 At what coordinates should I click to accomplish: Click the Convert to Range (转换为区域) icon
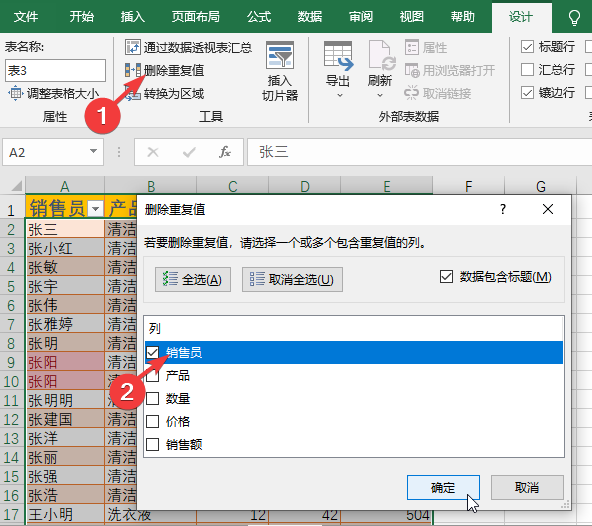pos(133,94)
